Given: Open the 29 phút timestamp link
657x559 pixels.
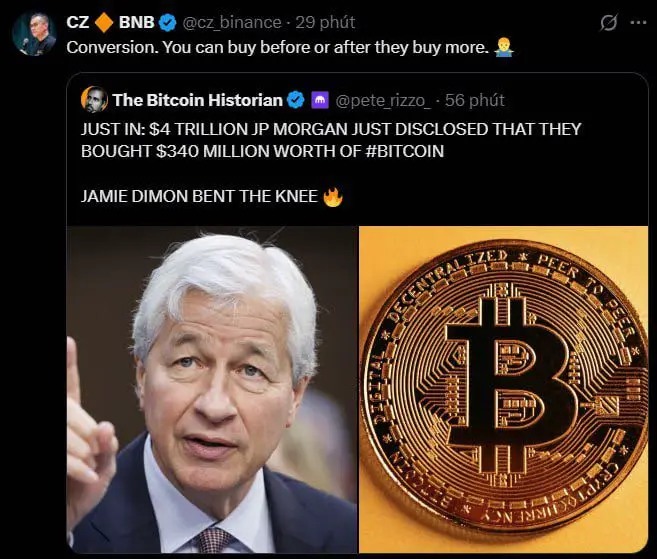Looking at the screenshot, I should point(325,22).
